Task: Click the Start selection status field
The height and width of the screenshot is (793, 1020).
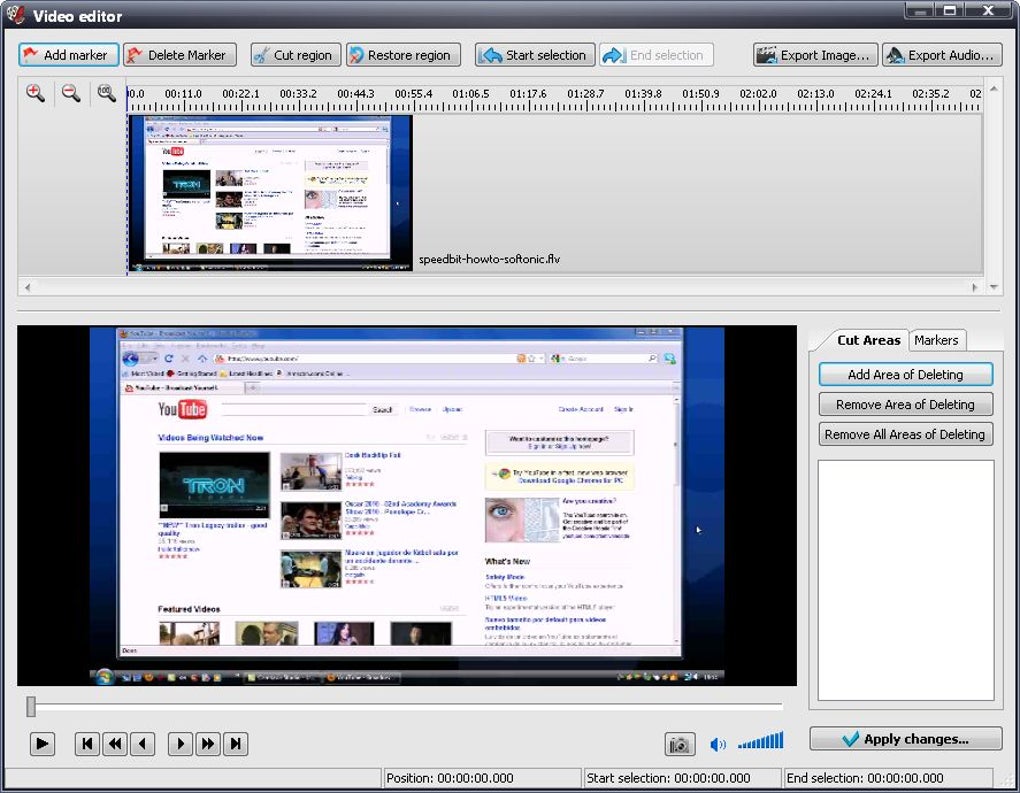Action: [x=682, y=778]
